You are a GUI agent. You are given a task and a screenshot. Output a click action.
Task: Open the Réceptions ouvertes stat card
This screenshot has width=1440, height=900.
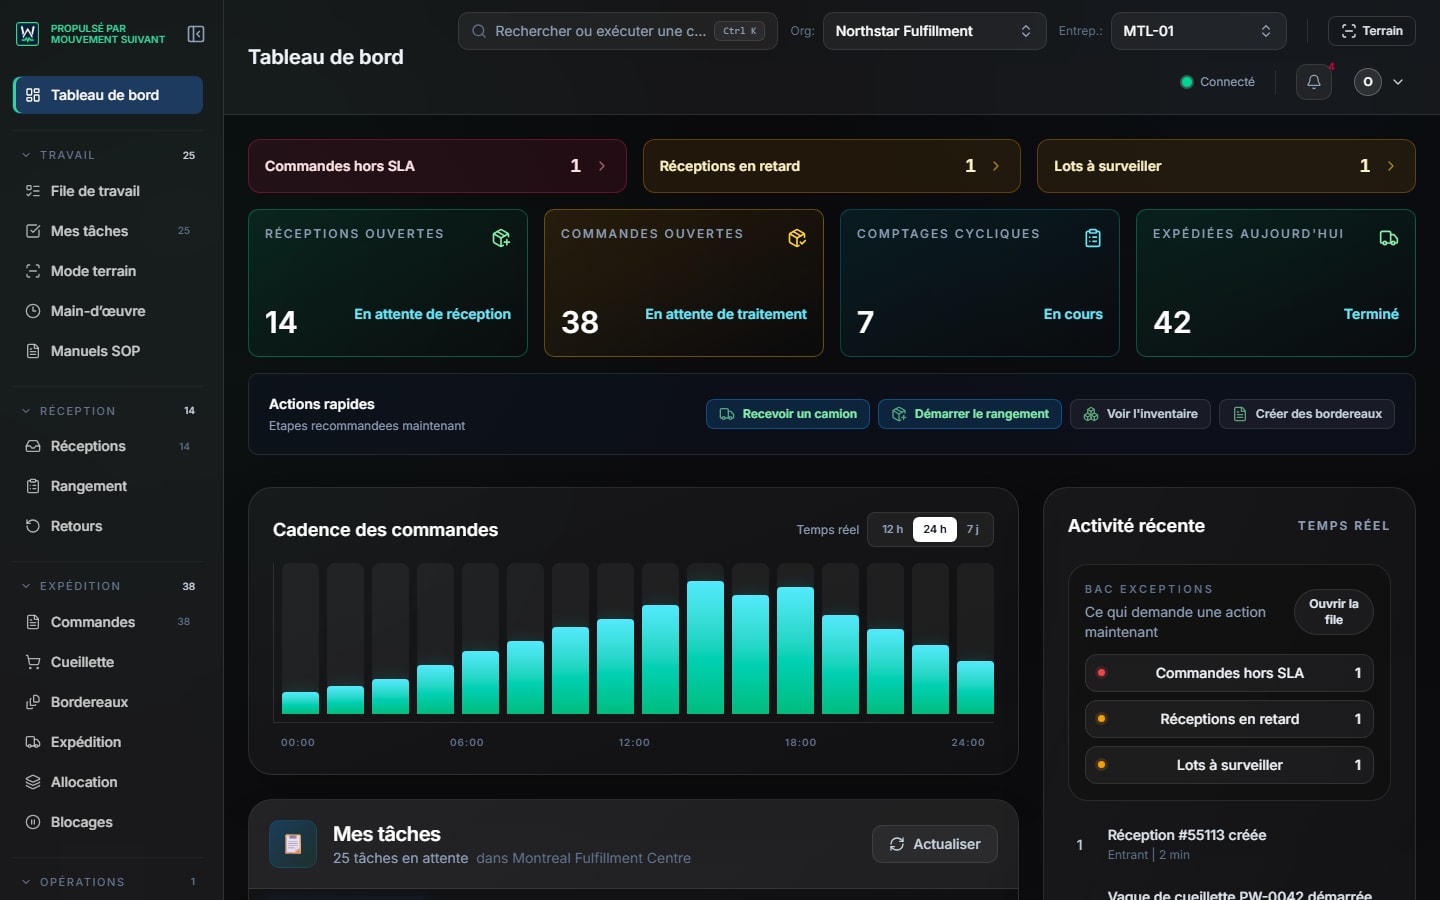(388, 283)
